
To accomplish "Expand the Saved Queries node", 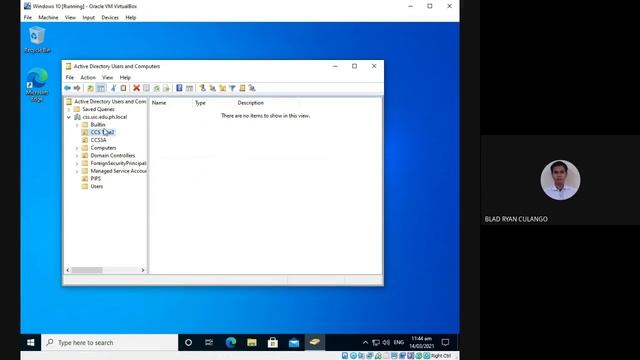I will point(69,109).
